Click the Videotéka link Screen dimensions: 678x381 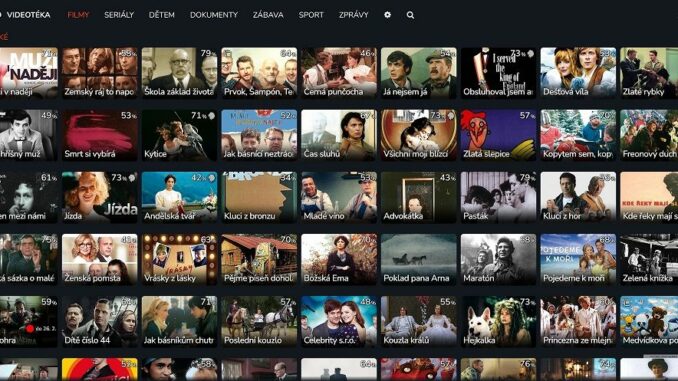[29, 15]
